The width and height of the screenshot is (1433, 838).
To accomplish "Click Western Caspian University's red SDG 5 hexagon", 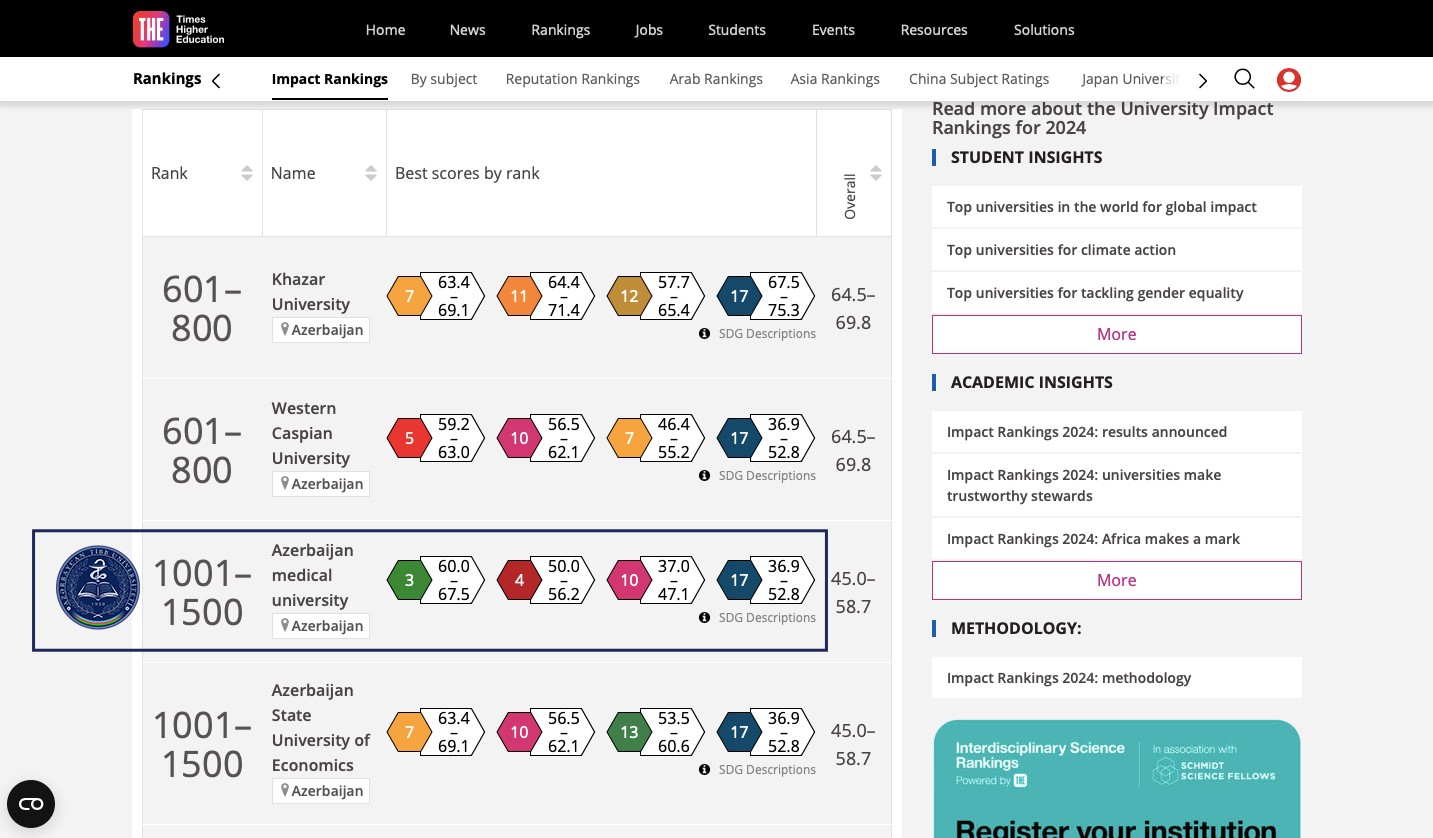I will coord(409,438).
